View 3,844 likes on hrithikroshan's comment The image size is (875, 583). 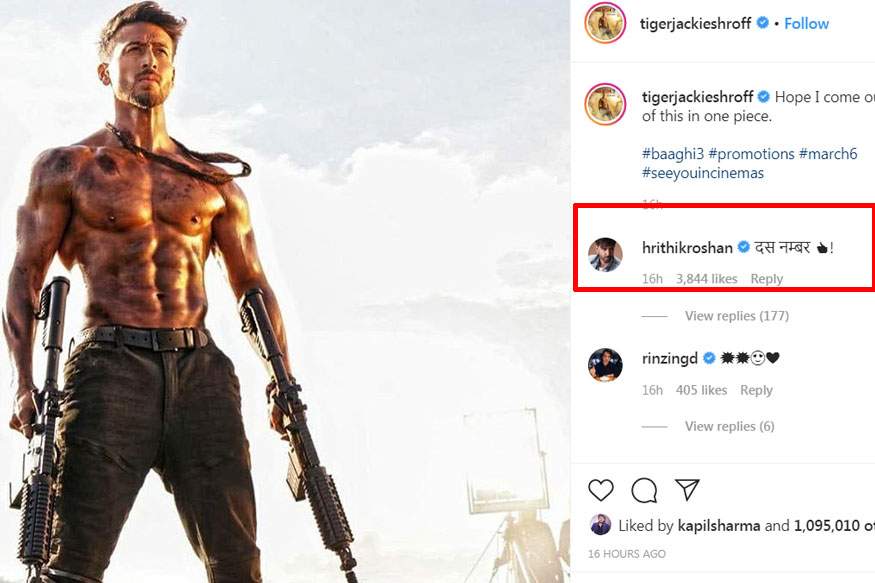tap(707, 279)
